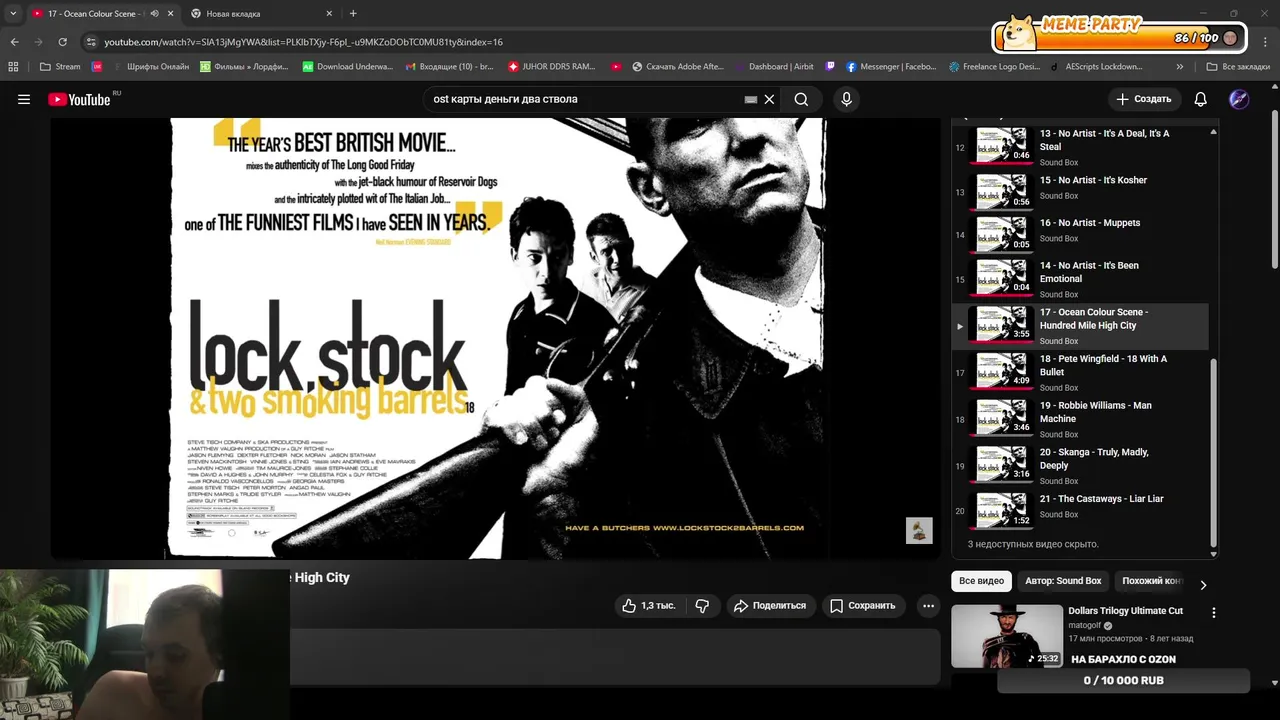The image size is (1280, 720).
Task: Run search with the magnifier button
Action: 801,99
